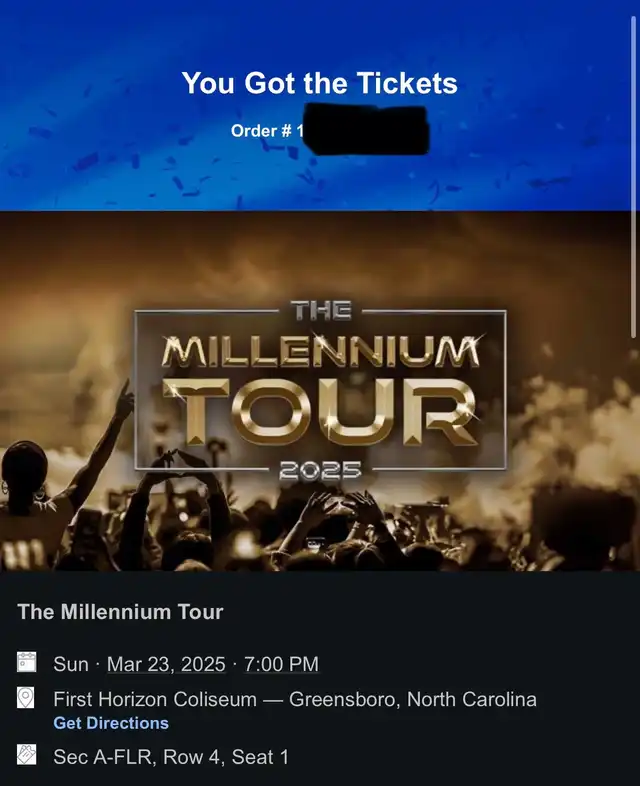This screenshot has width=640, height=786.
Task: Open the Get Directions link
Action: (x=111, y=723)
